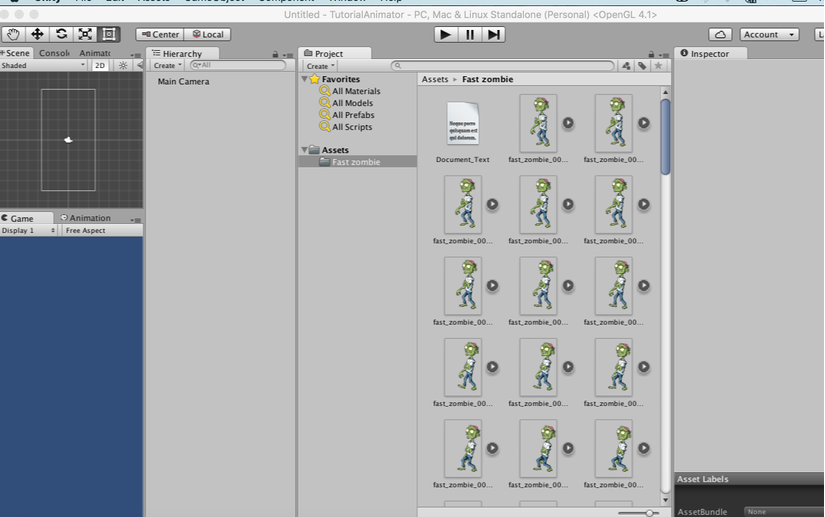
Task: Click the Step frame button
Action: click(494, 35)
